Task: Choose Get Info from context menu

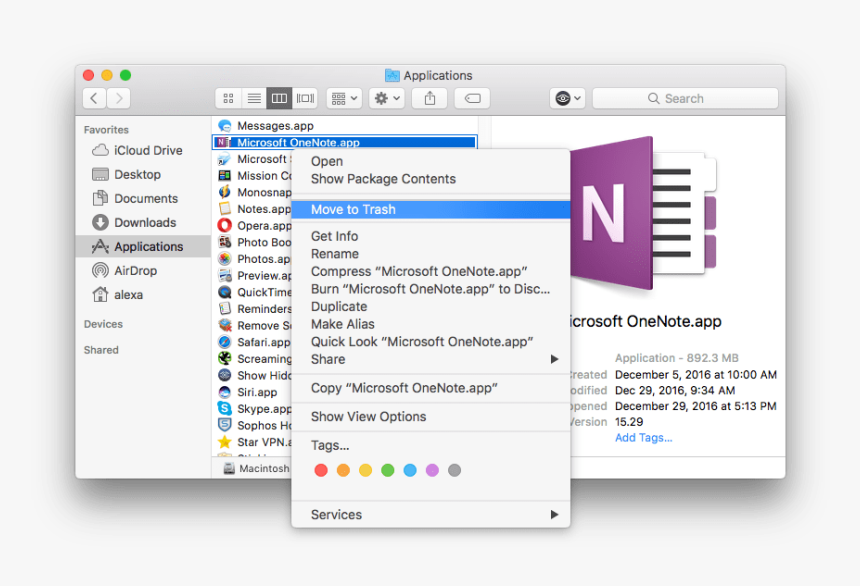Action: [x=431, y=236]
